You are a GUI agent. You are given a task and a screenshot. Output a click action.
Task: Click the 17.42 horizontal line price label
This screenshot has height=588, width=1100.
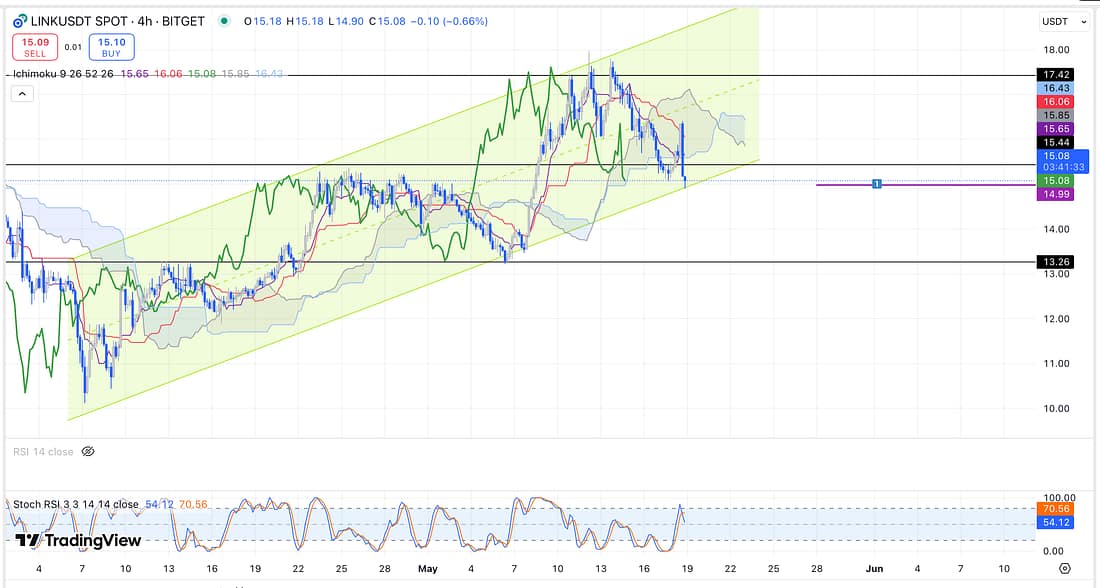[x=1057, y=75]
